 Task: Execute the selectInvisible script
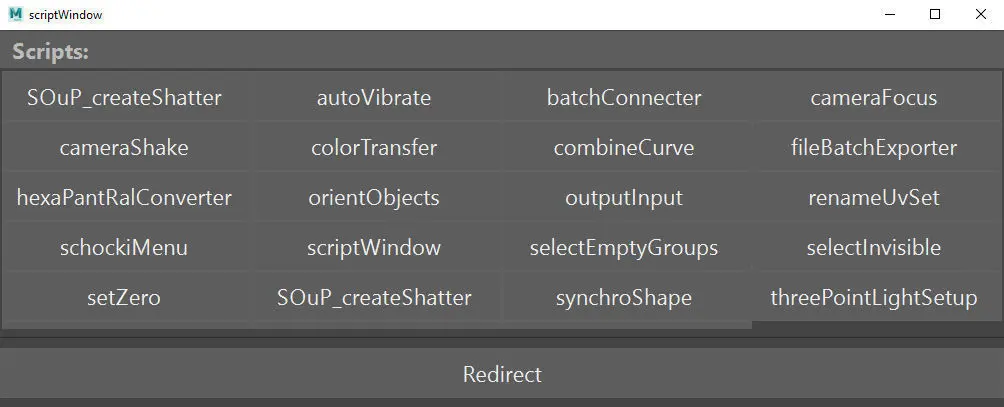(x=874, y=248)
